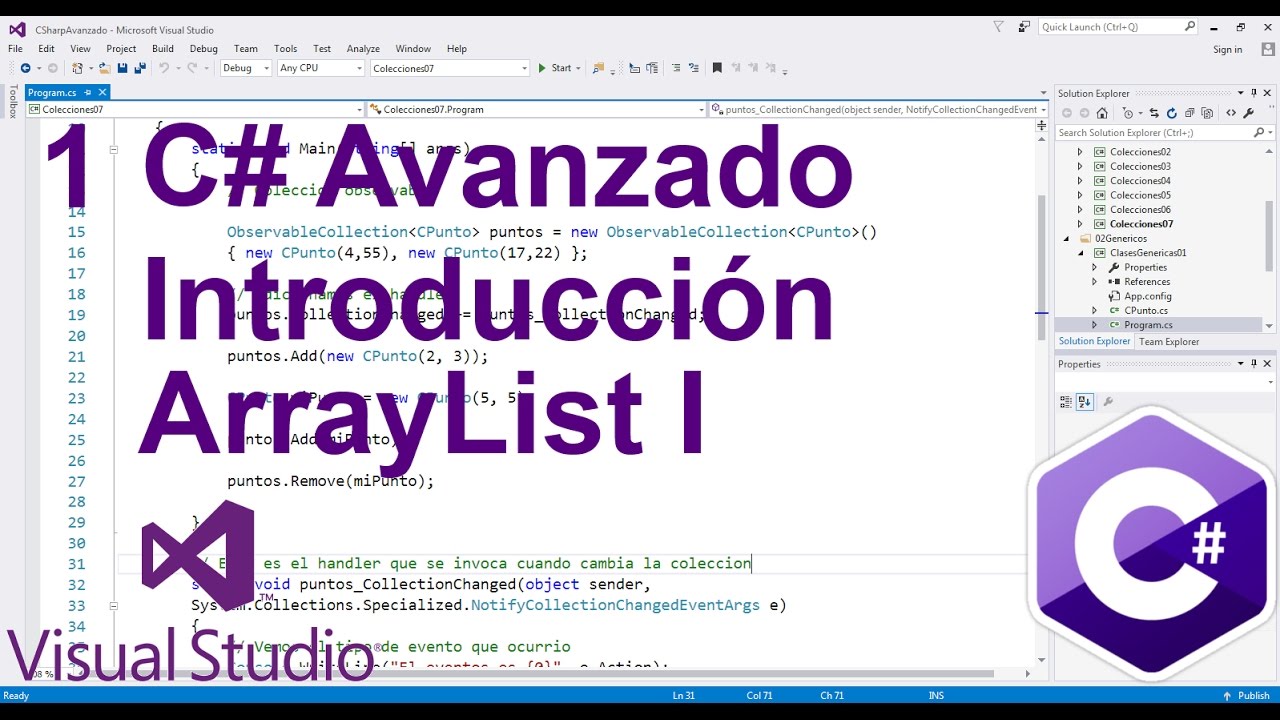Viewport: 1280px width, 720px height.
Task: Click View Code icon in Solution Explorer
Action: [1231, 113]
